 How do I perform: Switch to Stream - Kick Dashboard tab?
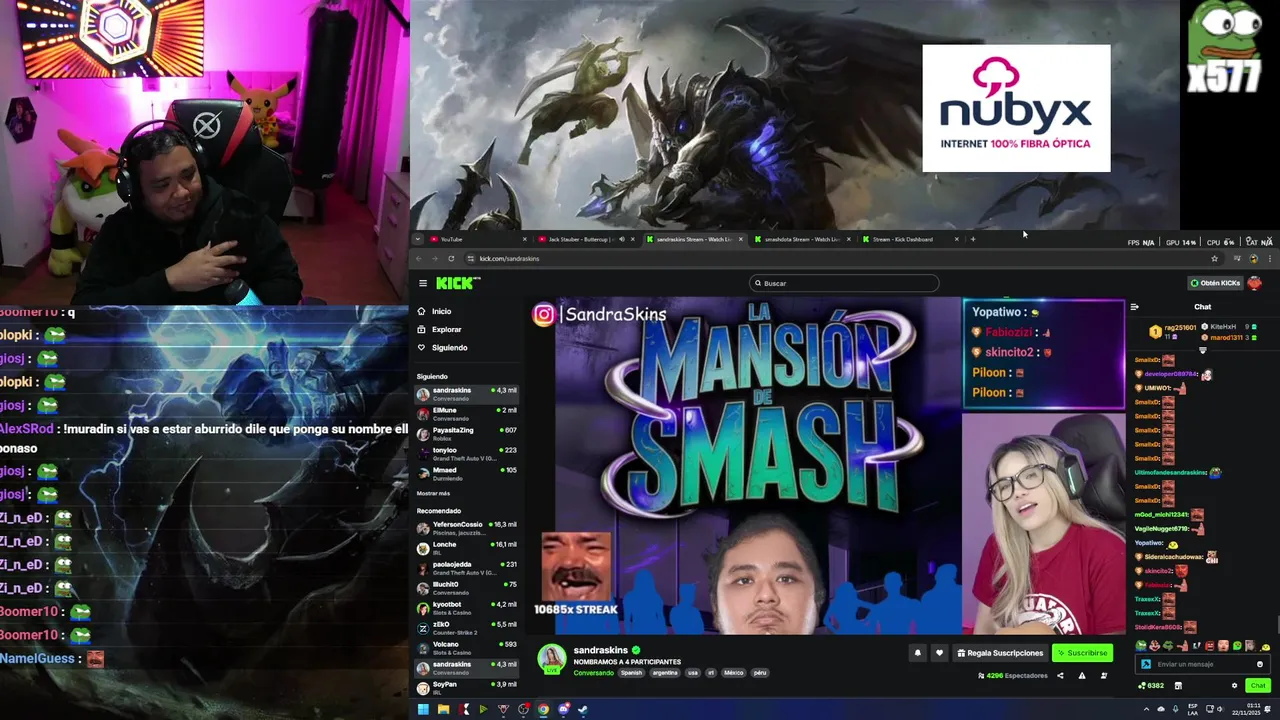coord(910,239)
